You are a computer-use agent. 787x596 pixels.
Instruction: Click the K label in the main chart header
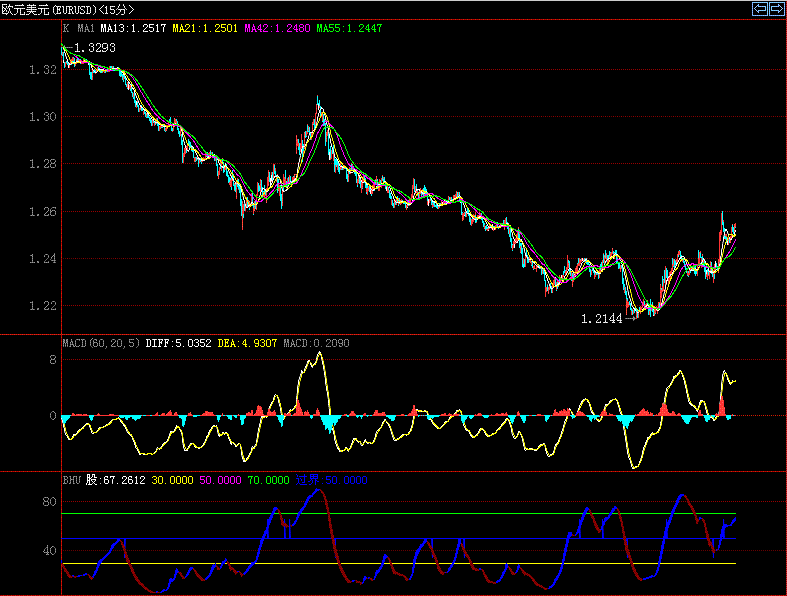pos(66,29)
